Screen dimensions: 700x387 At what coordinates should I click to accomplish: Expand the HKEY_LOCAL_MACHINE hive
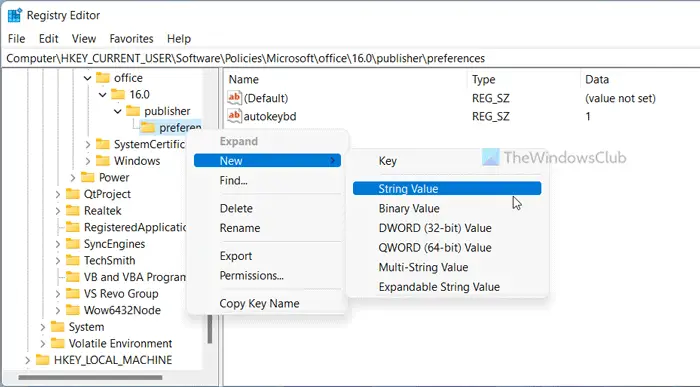[x=28, y=360]
